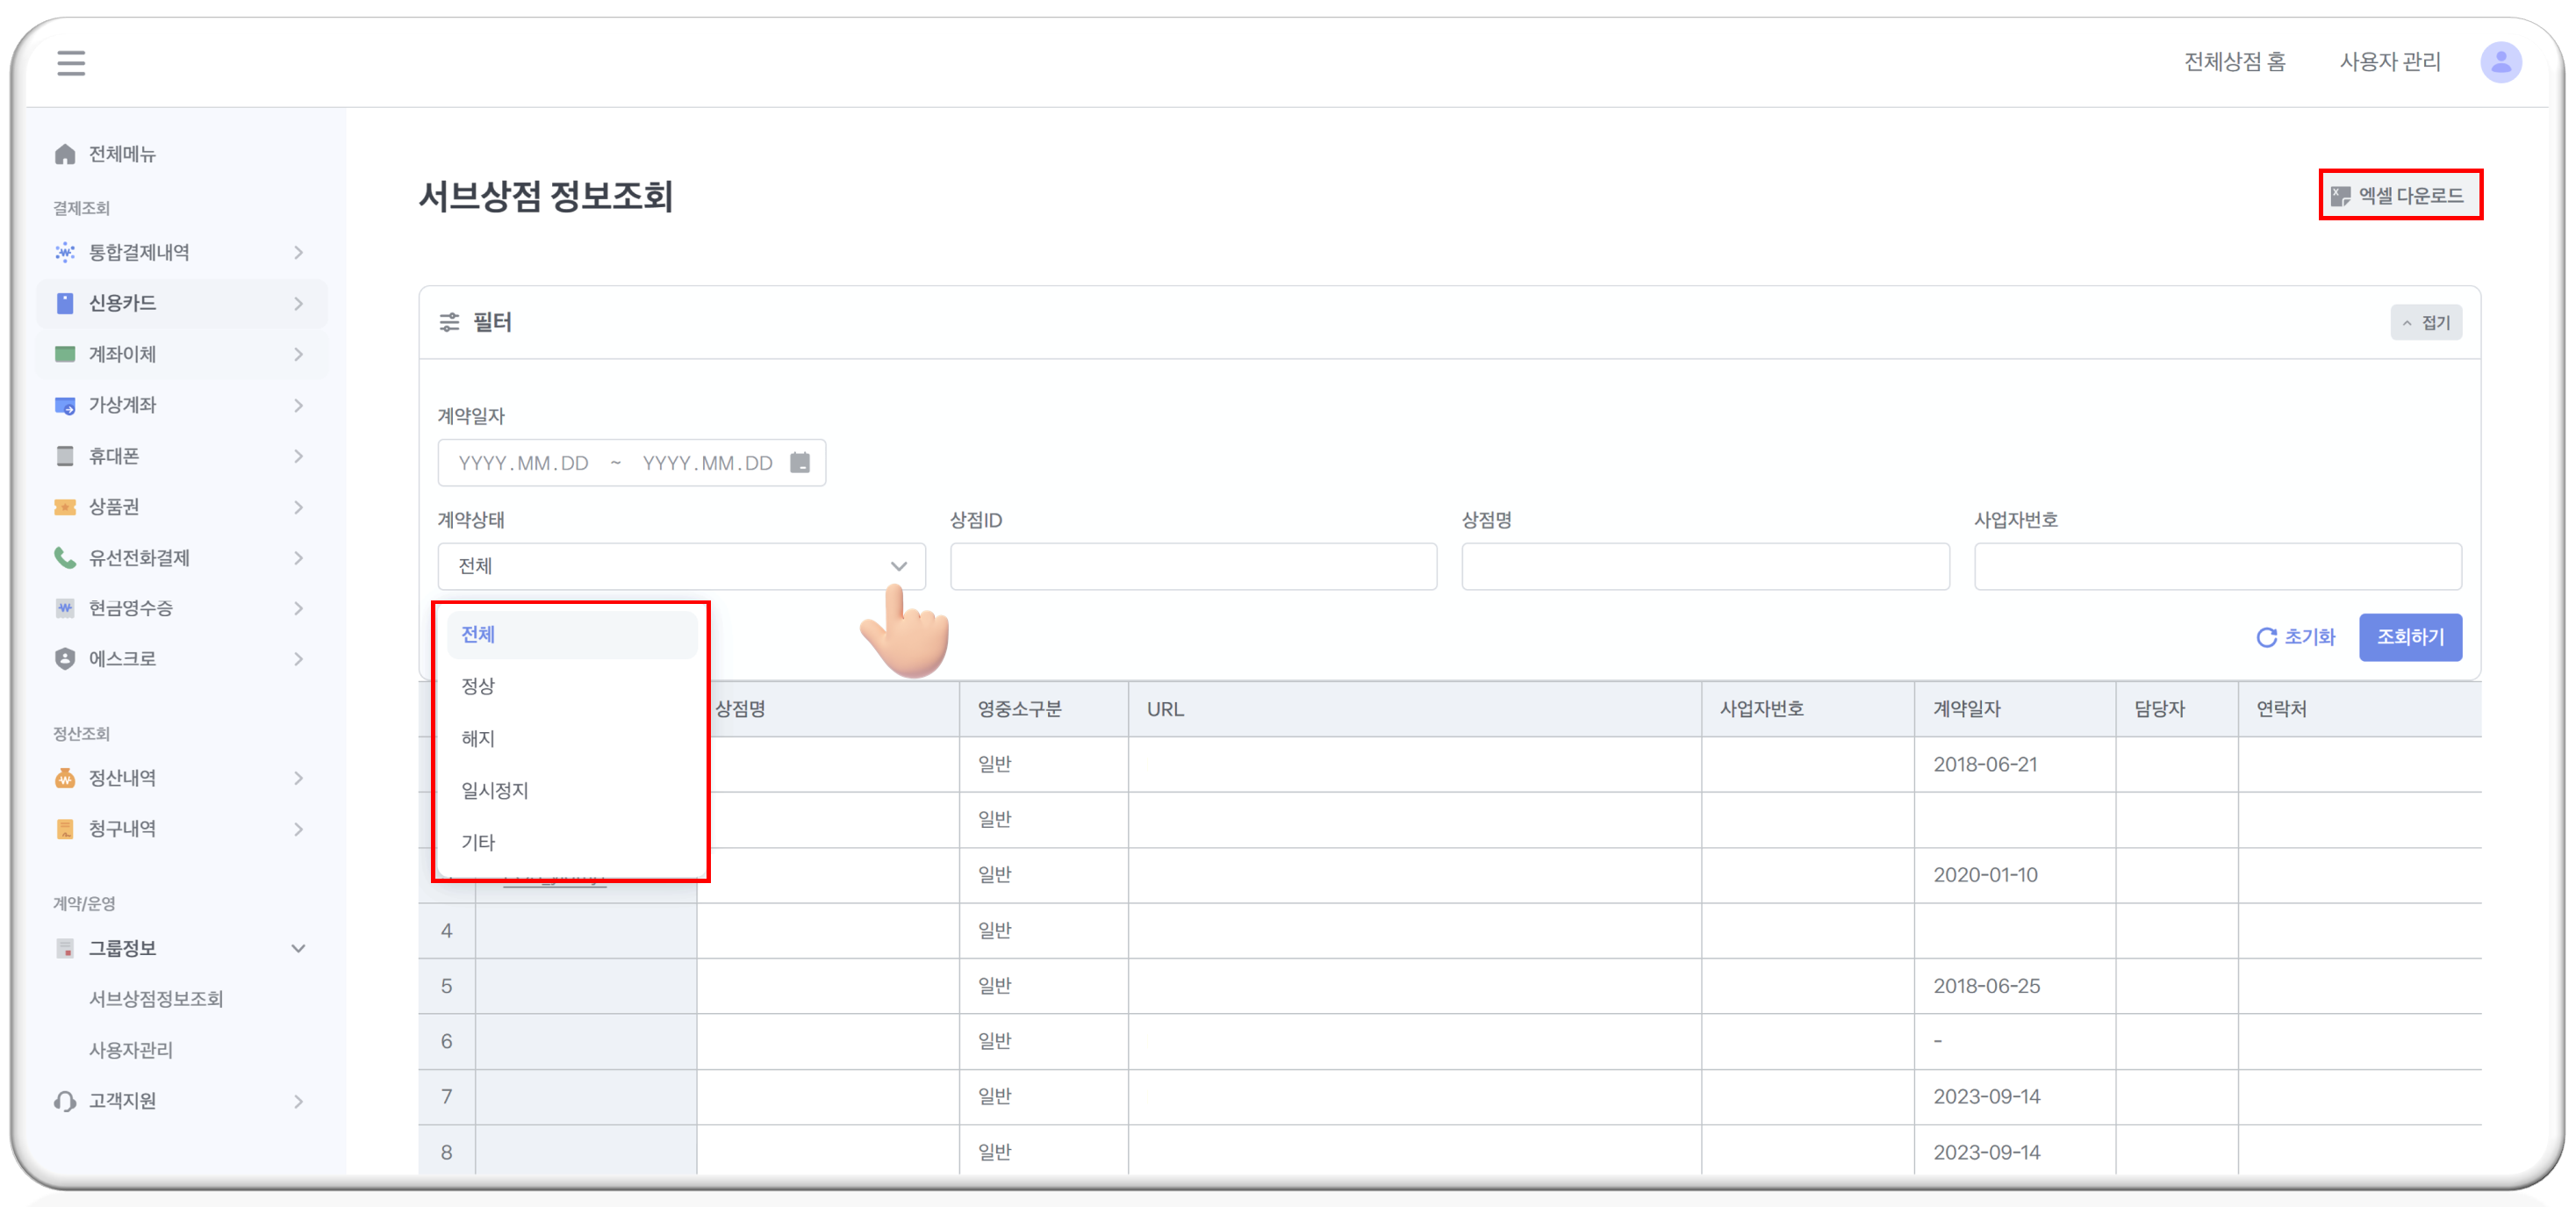Collapse the filter panel with 접기
2576x1207 pixels.
click(x=2426, y=322)
